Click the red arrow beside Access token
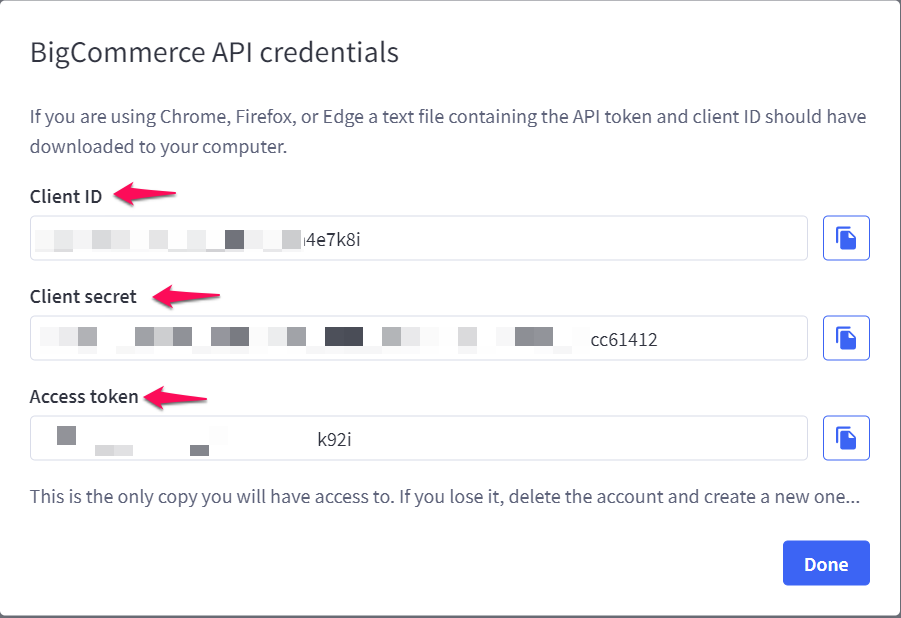The image size is (901, 618). pos(174,398)
